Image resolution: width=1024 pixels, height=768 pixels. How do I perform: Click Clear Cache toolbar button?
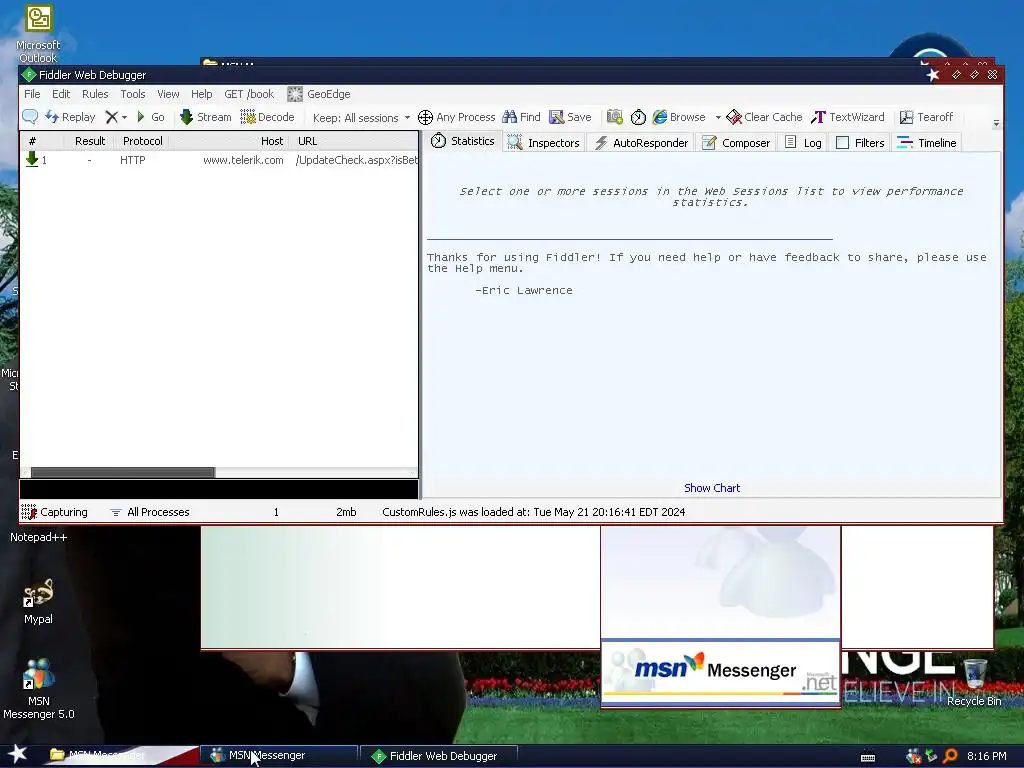764,117
